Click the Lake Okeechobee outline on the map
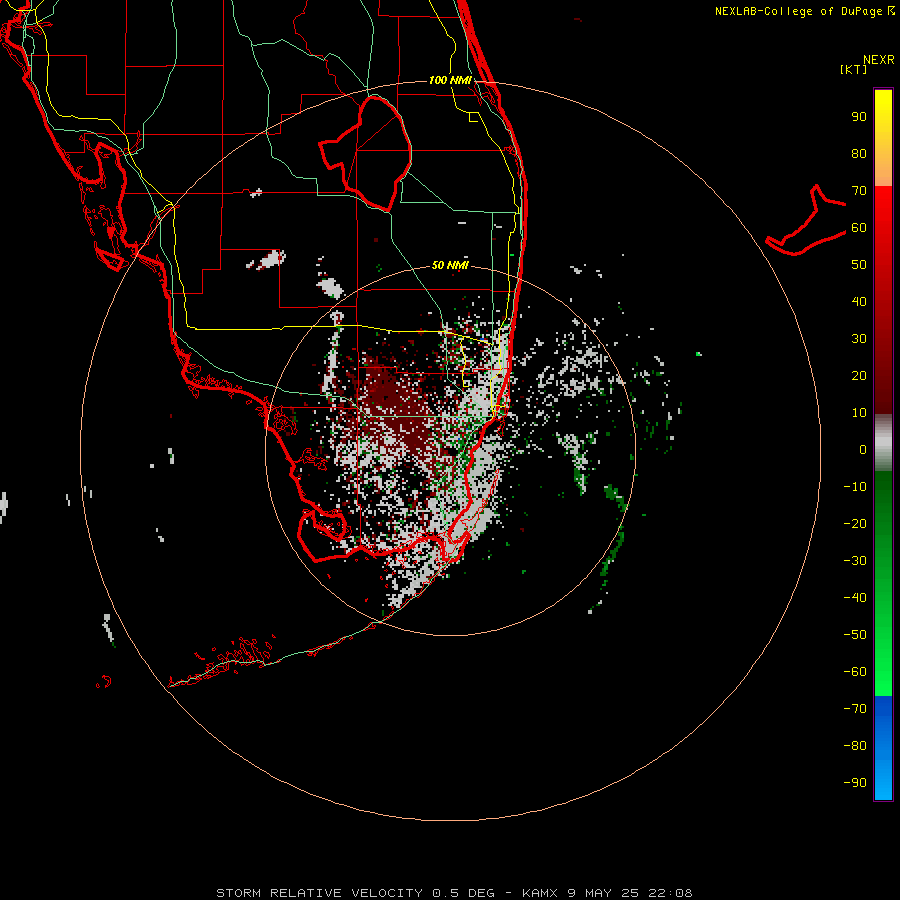Viewport: 900px width, 900px height. (x=367, y=152)
